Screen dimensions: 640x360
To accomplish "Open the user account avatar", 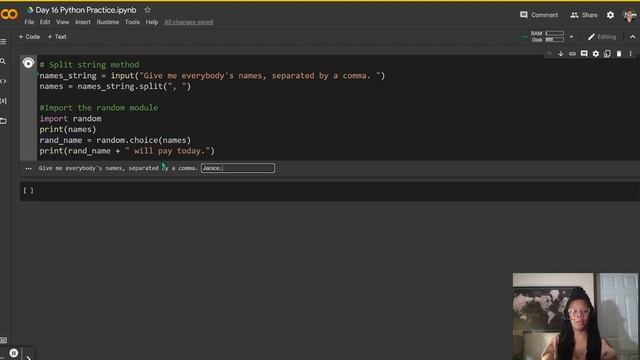I will tap(630, 15).
